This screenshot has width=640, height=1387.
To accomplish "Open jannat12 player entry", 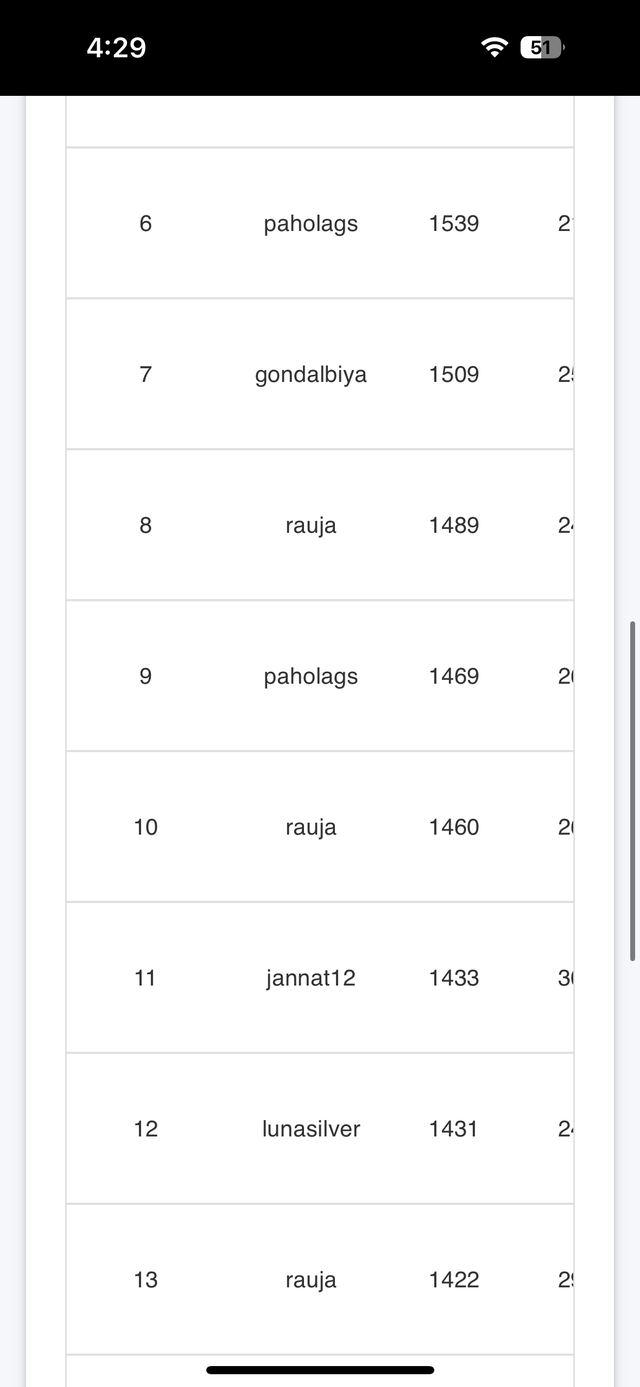I will 311,978.
